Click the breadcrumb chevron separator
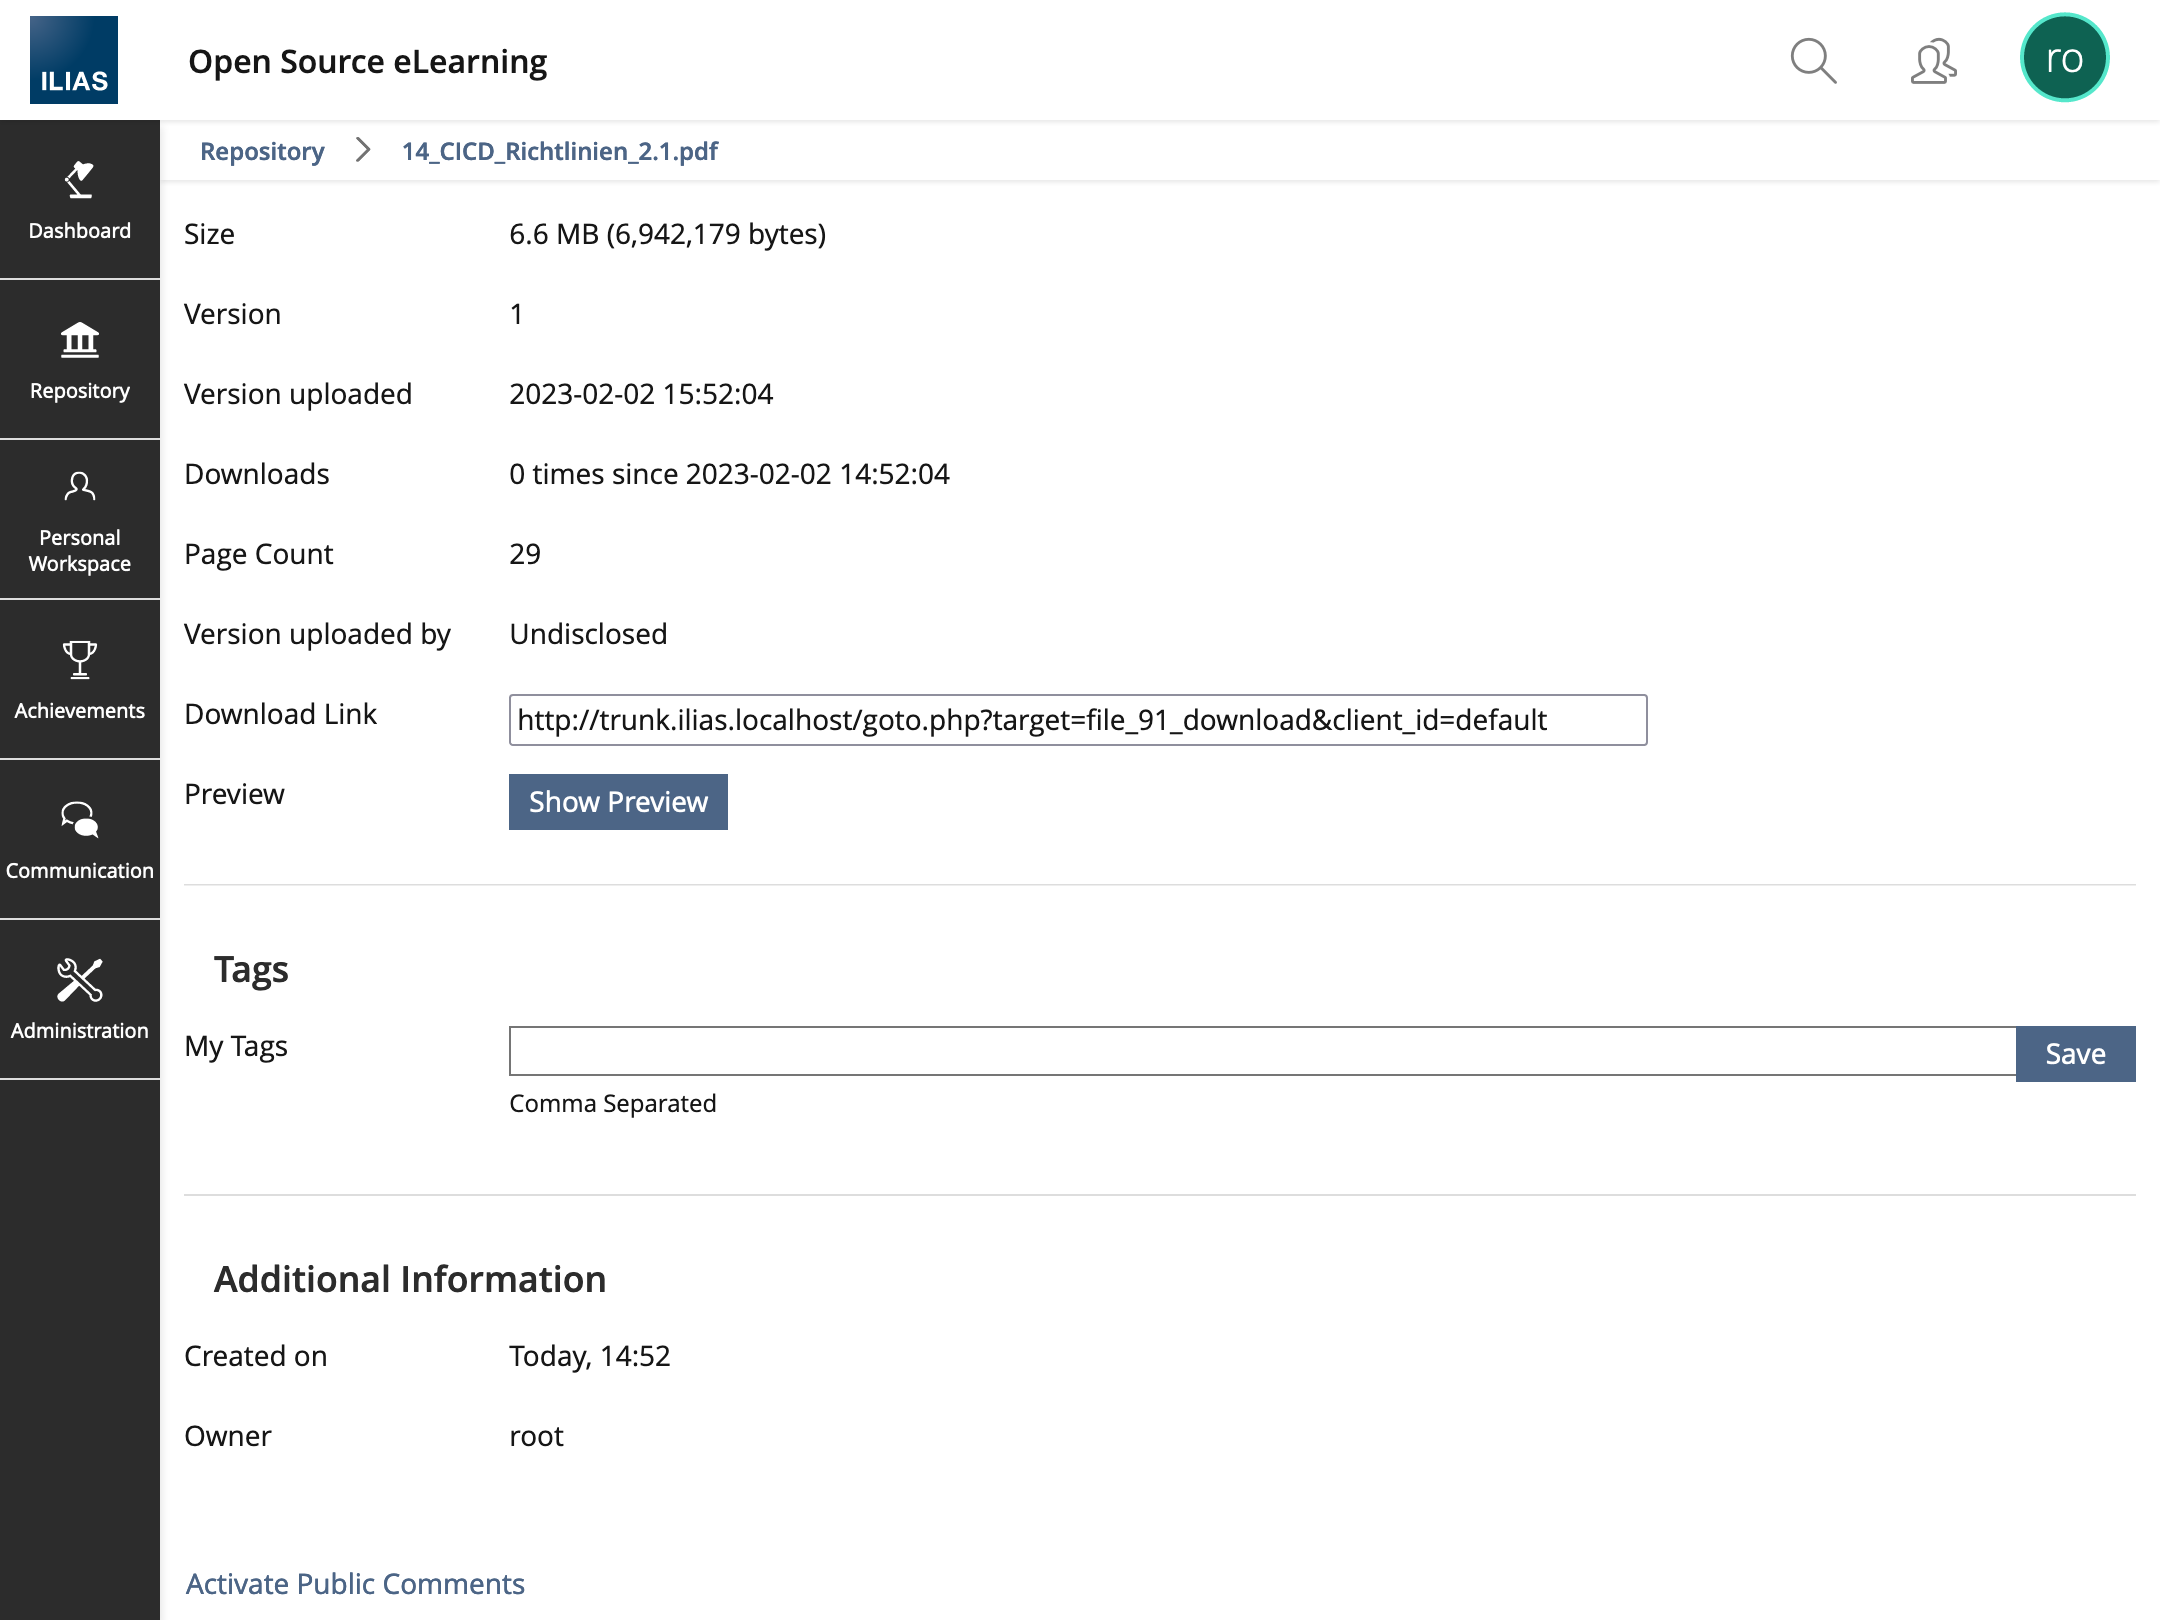Viewport: 2160px width, 1620px height. pos(363,151)
